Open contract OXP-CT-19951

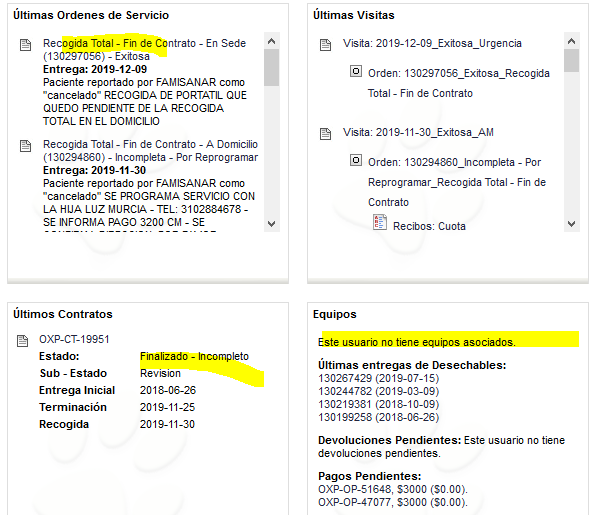tap(74, 339)
